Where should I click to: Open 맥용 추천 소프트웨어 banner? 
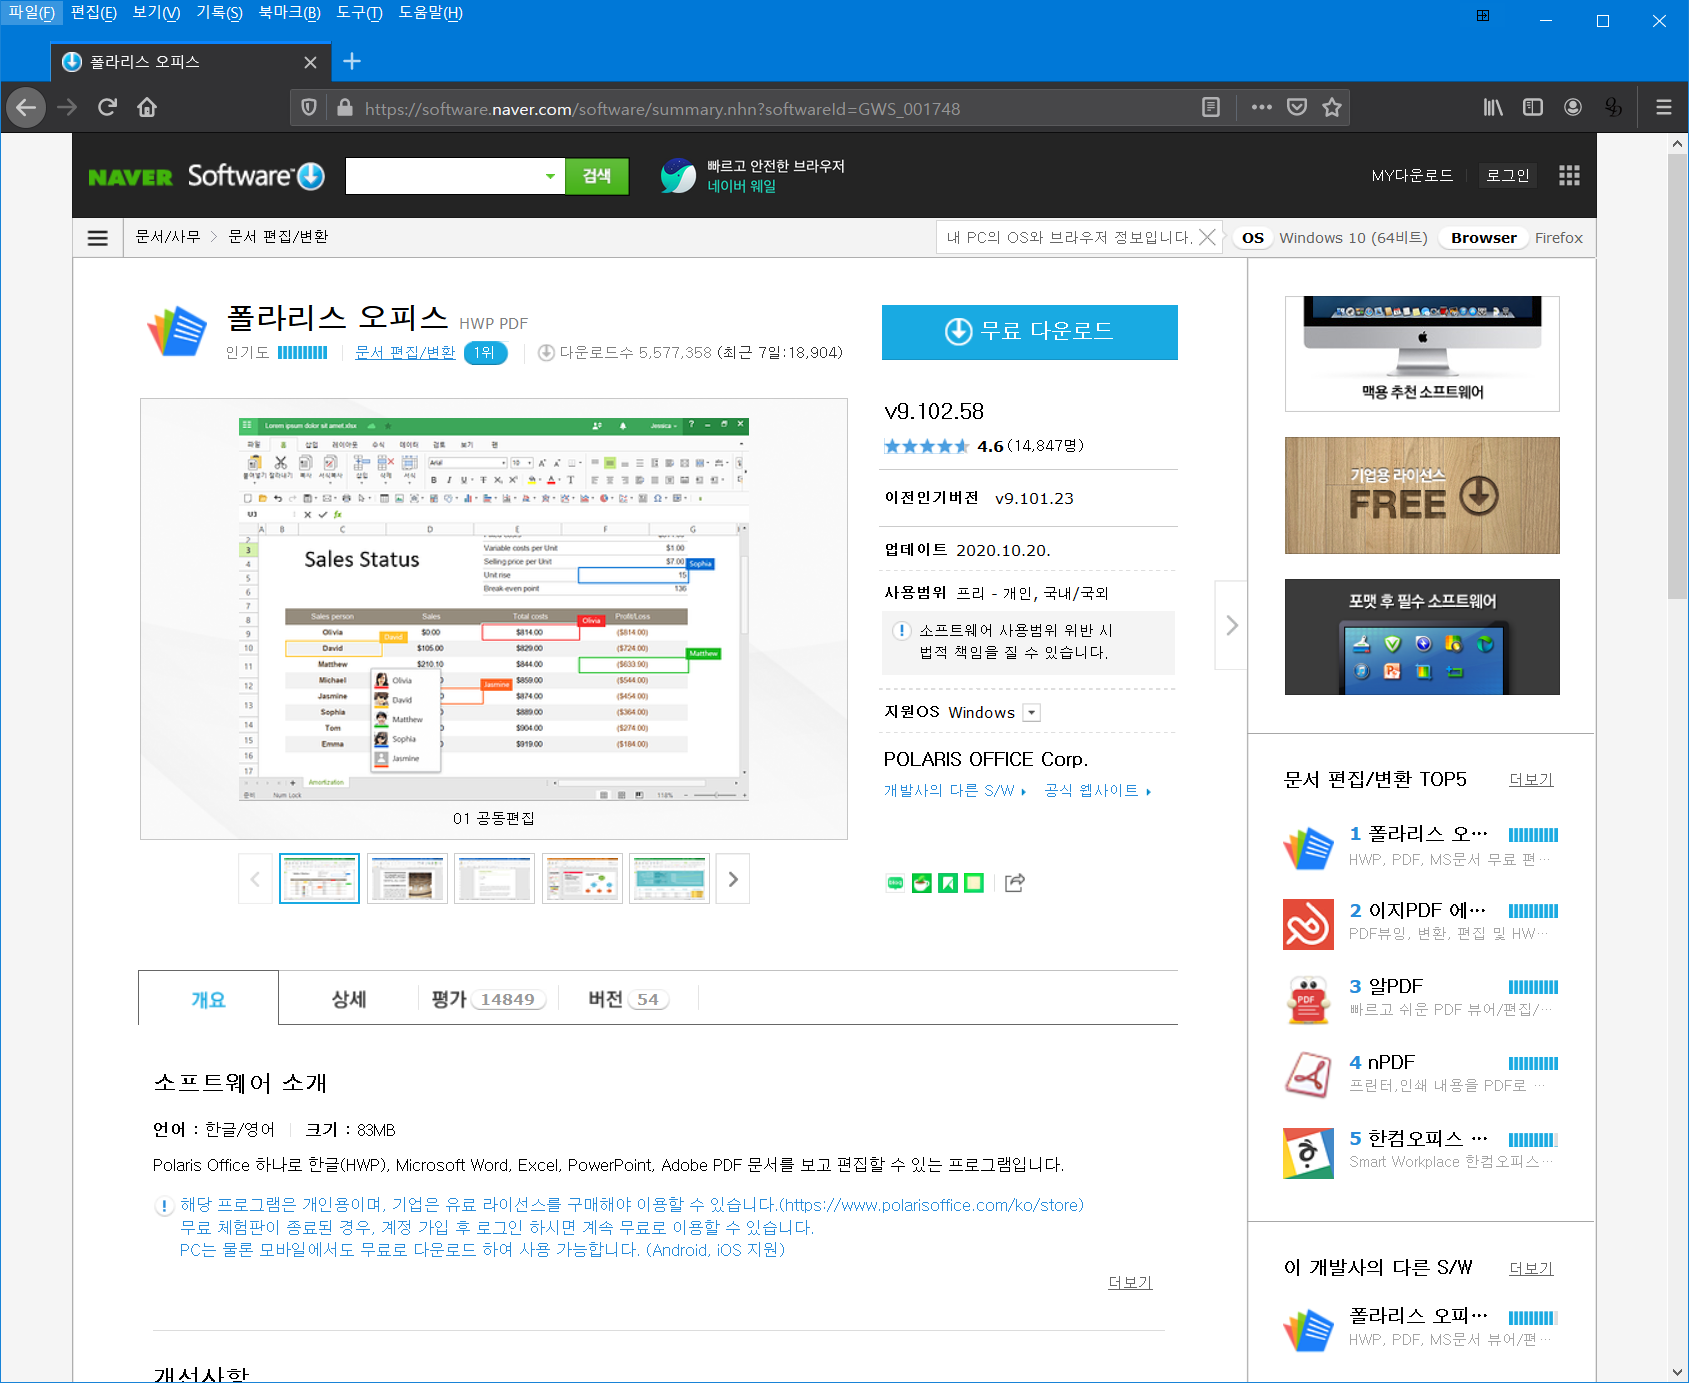(1422, 353)
